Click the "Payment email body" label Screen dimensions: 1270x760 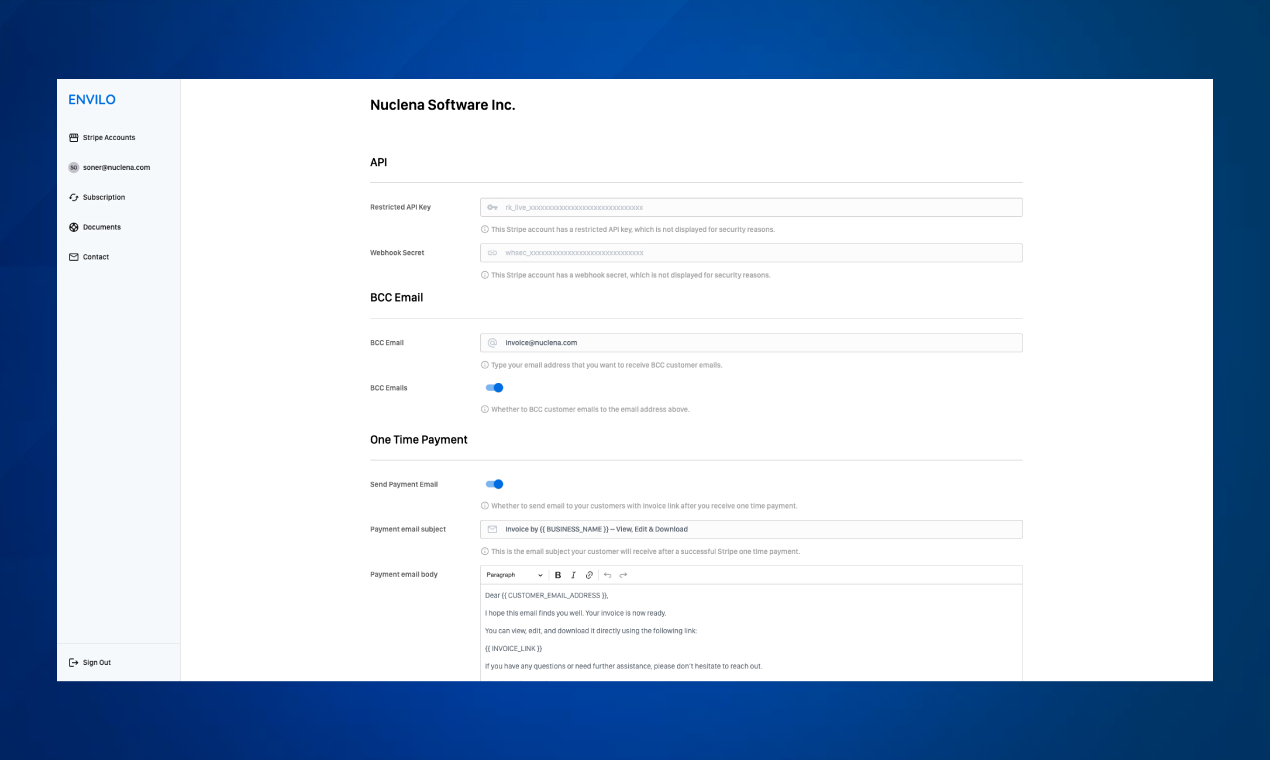[x=404, y=575]
